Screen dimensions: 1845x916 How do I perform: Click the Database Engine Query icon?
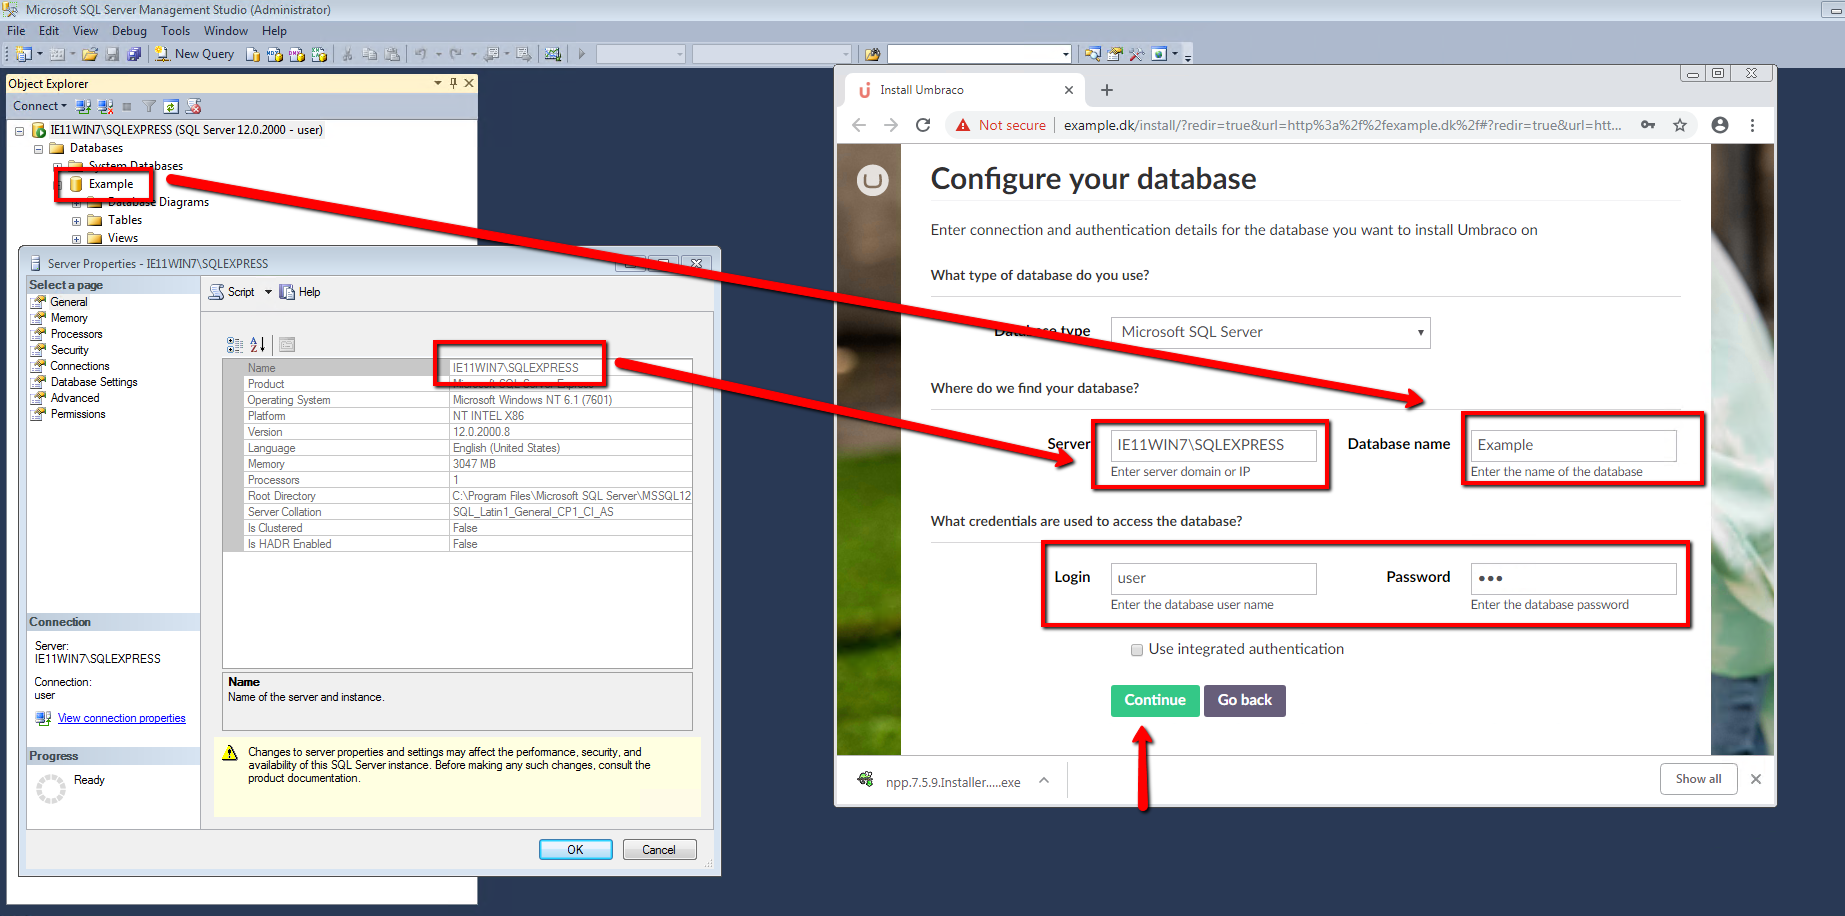[x=253, y=54]
